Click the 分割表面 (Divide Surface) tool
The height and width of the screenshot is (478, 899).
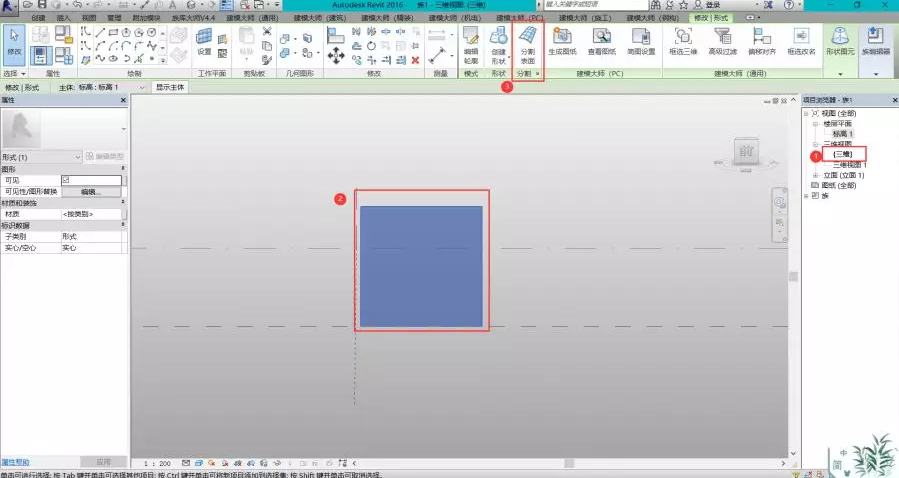pyautogui.click(x=527, y=45)
